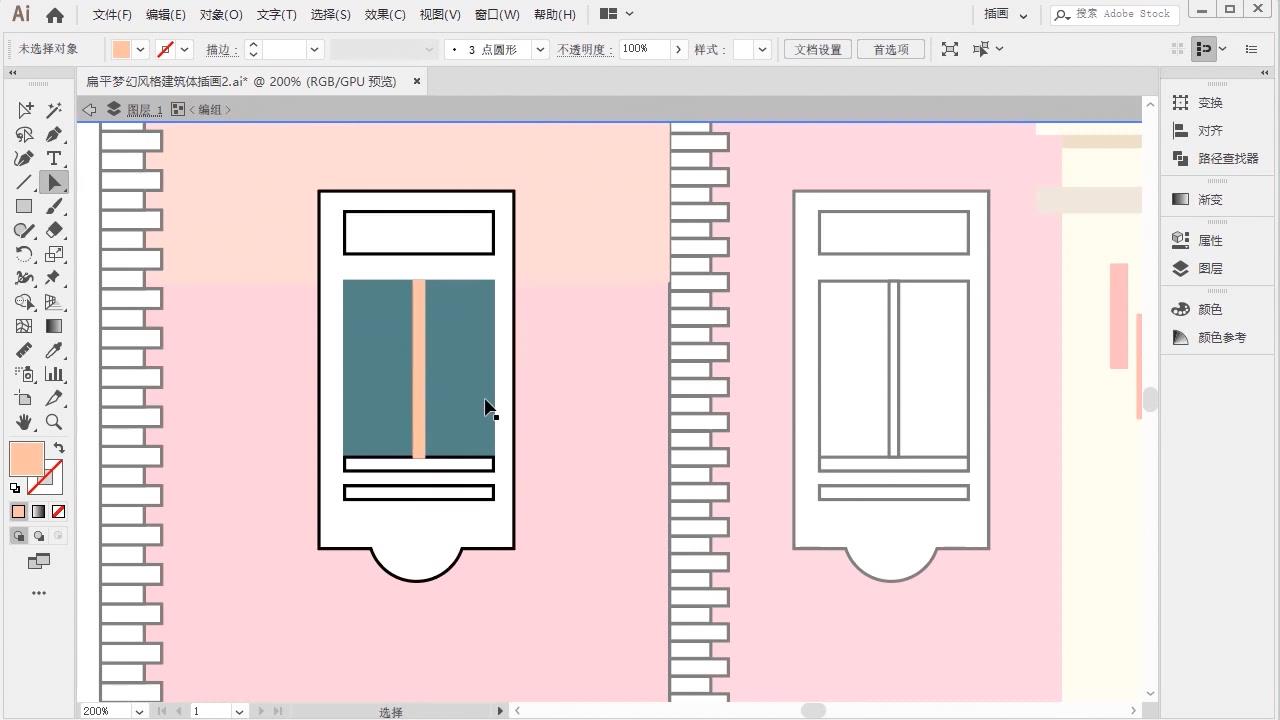Screen dimensions: 1280x720
Task: Open Edit Toolbar three-dots button
Action: point(39,593)
